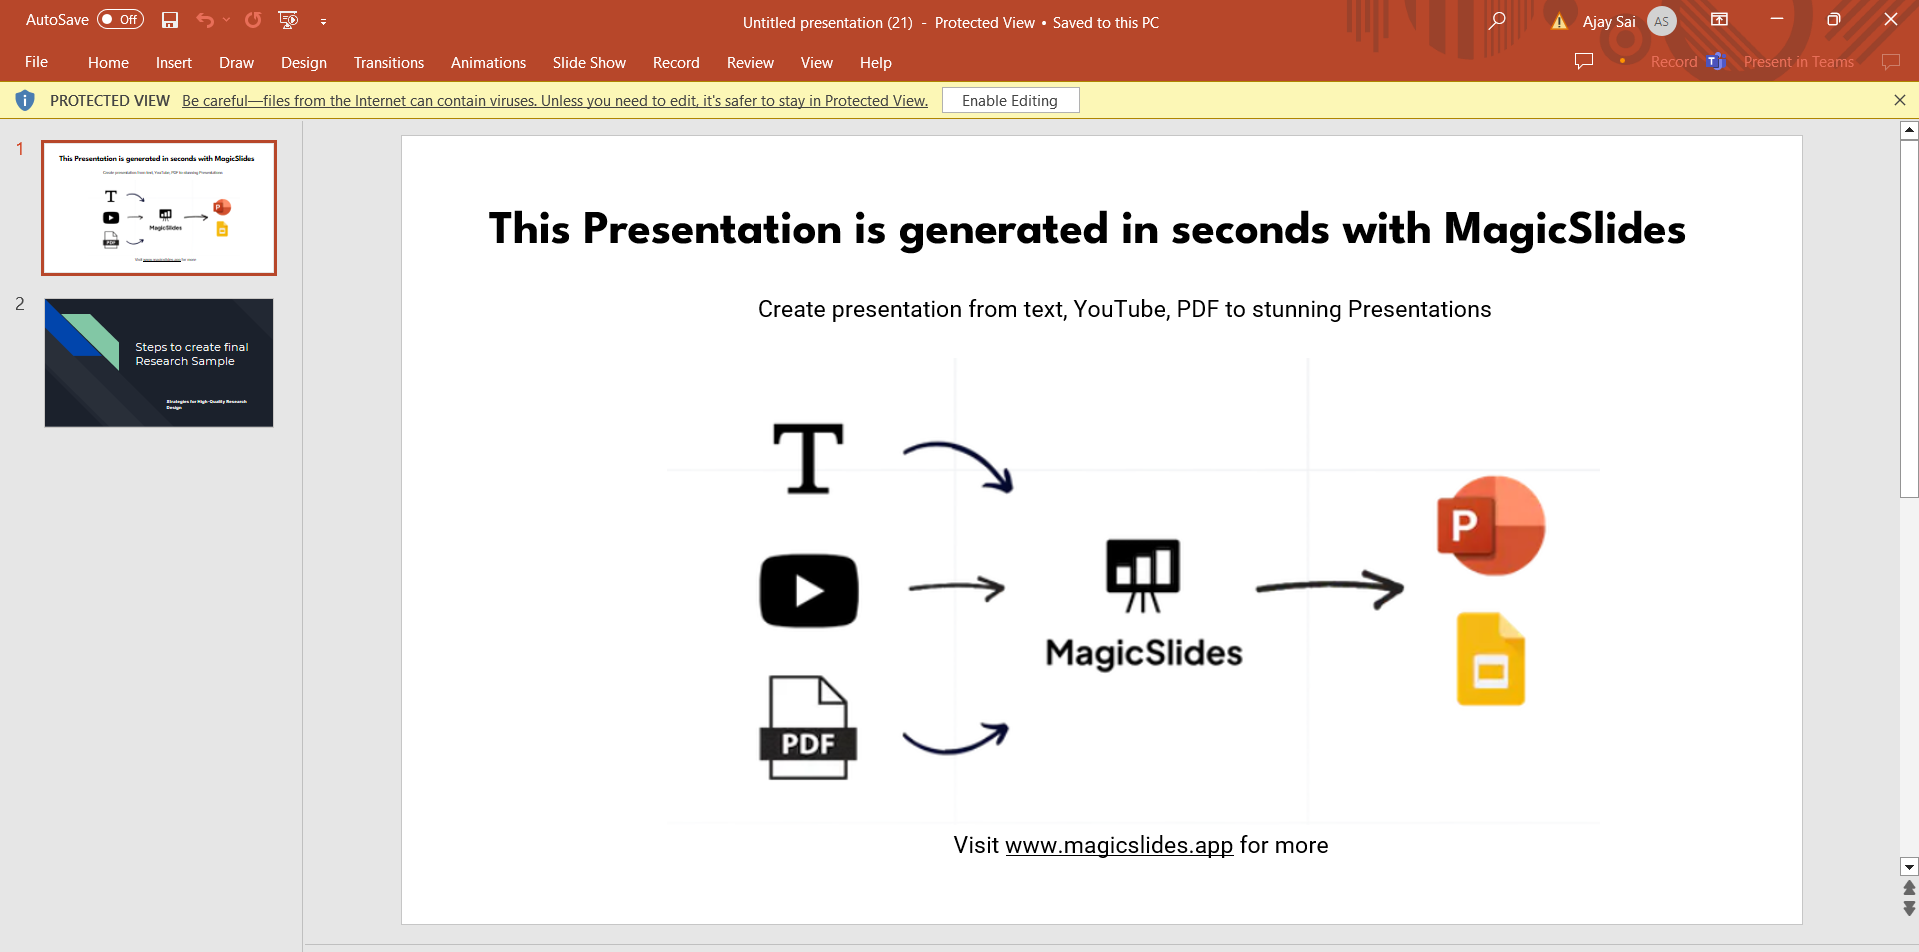This screenshot has height=952, width=1919.
Task: Go to the Design ribbon tab
Action: (304, 62)
